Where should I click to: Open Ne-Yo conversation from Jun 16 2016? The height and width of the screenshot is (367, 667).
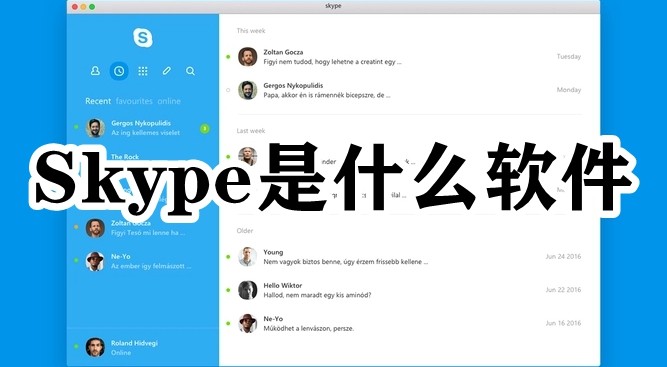click(x=409, y=323)
